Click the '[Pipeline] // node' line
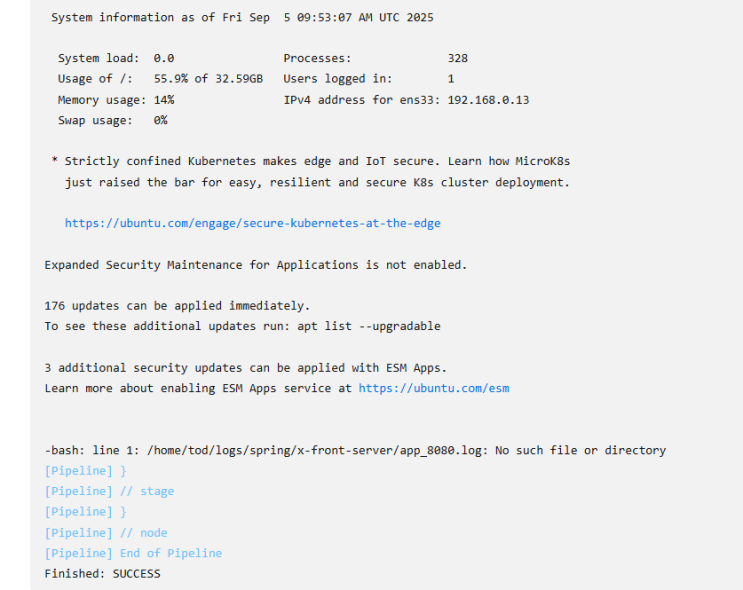The width and height of the screenshot is (743, 590). (106, 533)
